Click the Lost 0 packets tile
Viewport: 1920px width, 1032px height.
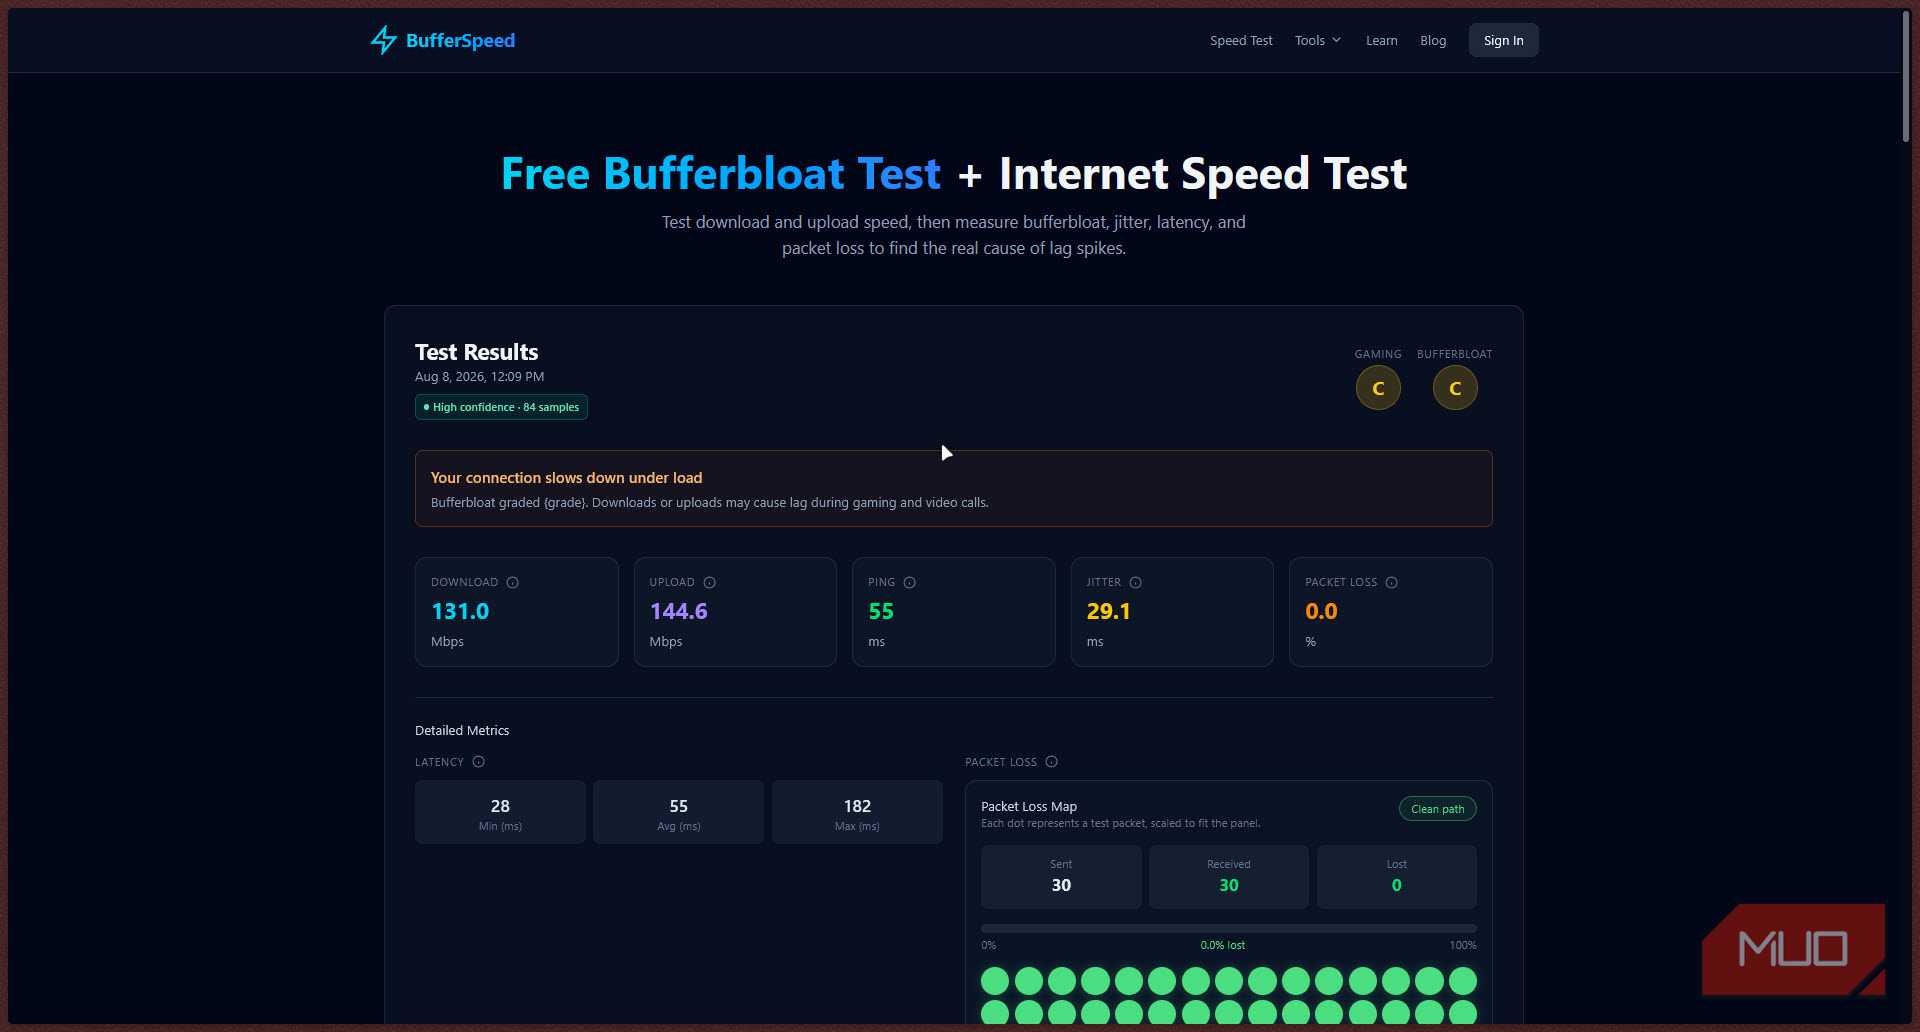1397,877
